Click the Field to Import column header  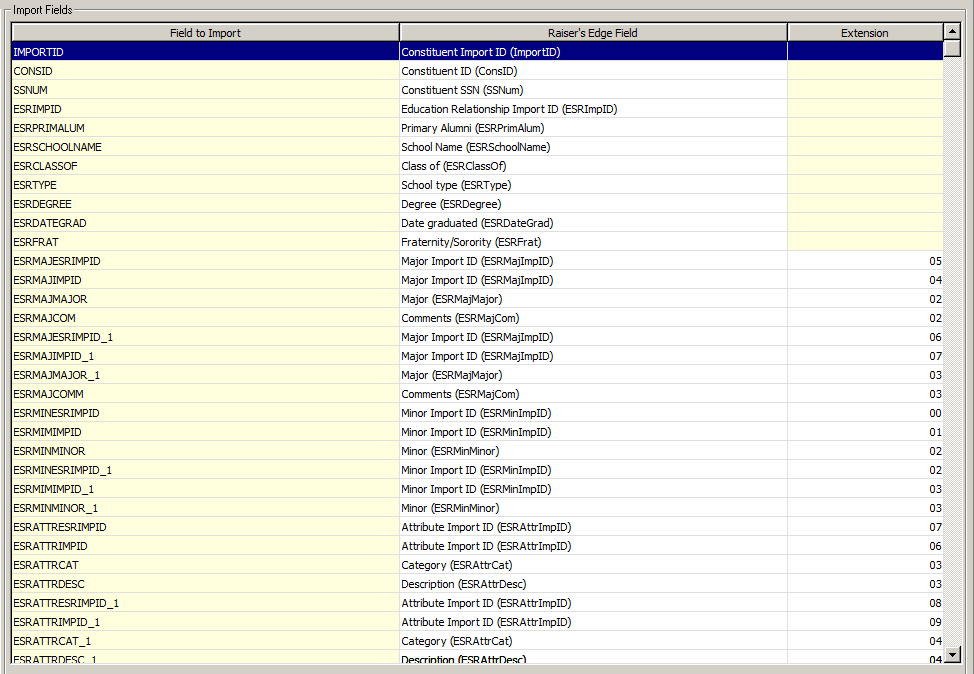(205, 33)
